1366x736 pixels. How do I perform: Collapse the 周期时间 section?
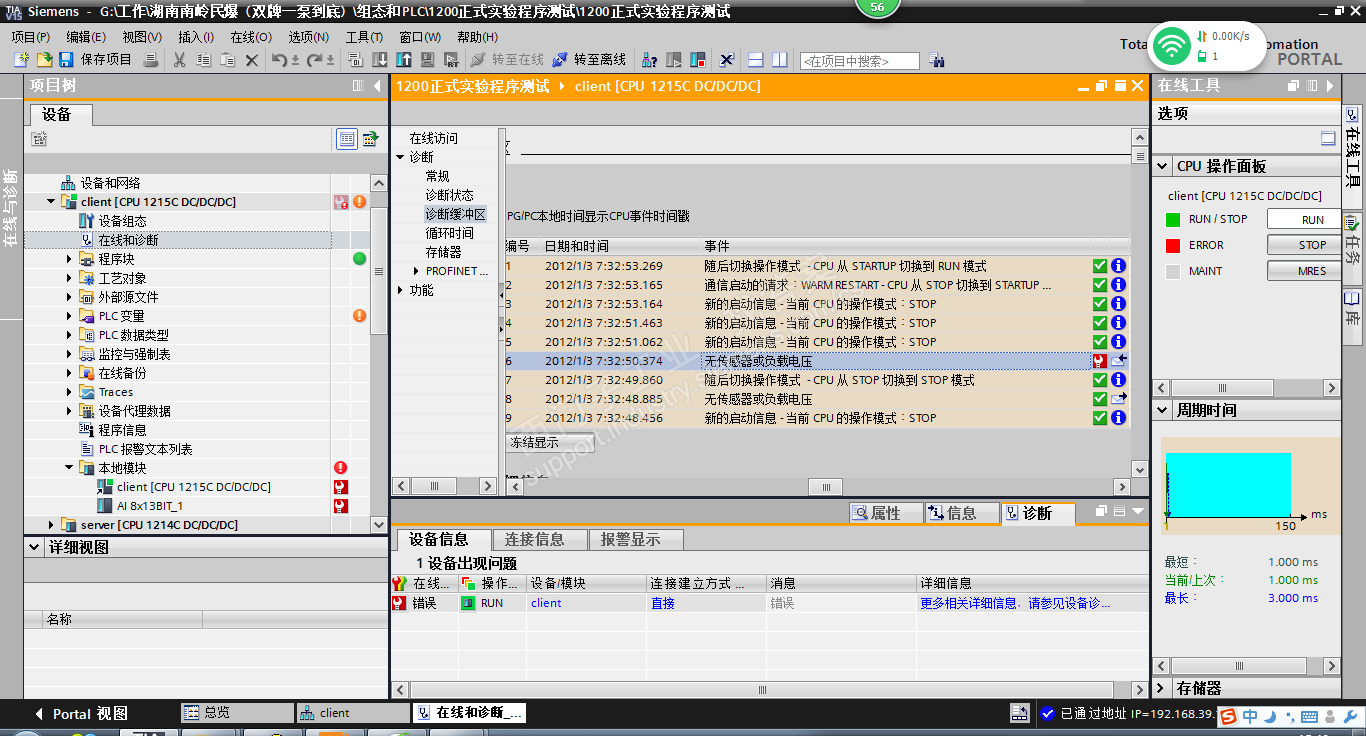point(1163,410)
